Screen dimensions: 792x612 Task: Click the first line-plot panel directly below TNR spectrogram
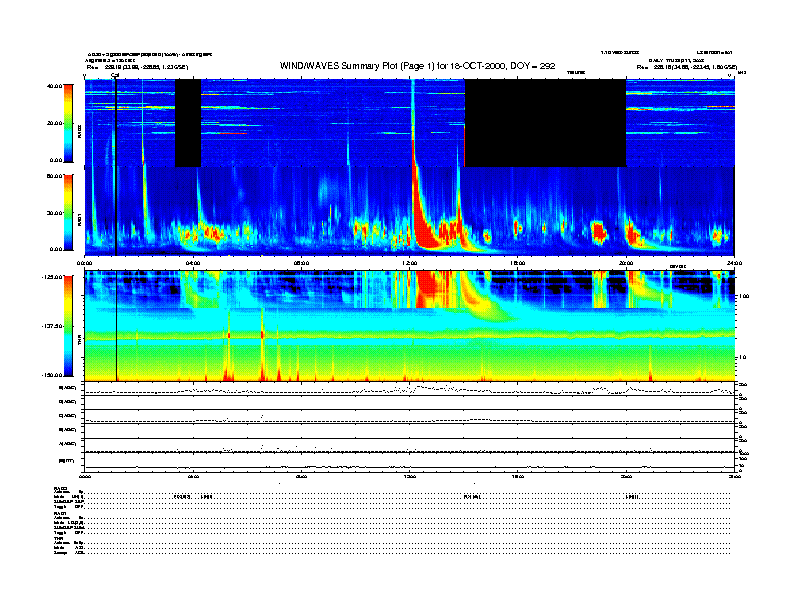tap(409, 388)
